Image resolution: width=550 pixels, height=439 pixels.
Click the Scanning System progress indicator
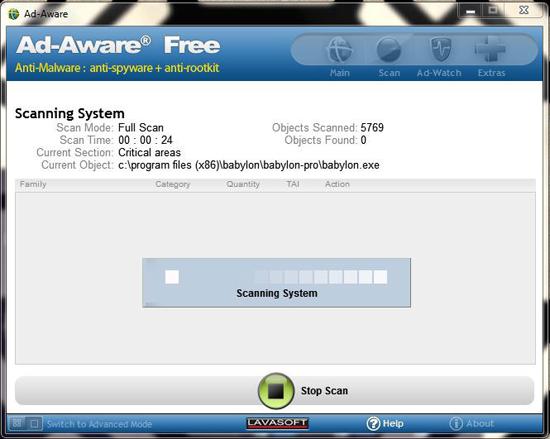[276, 283]
